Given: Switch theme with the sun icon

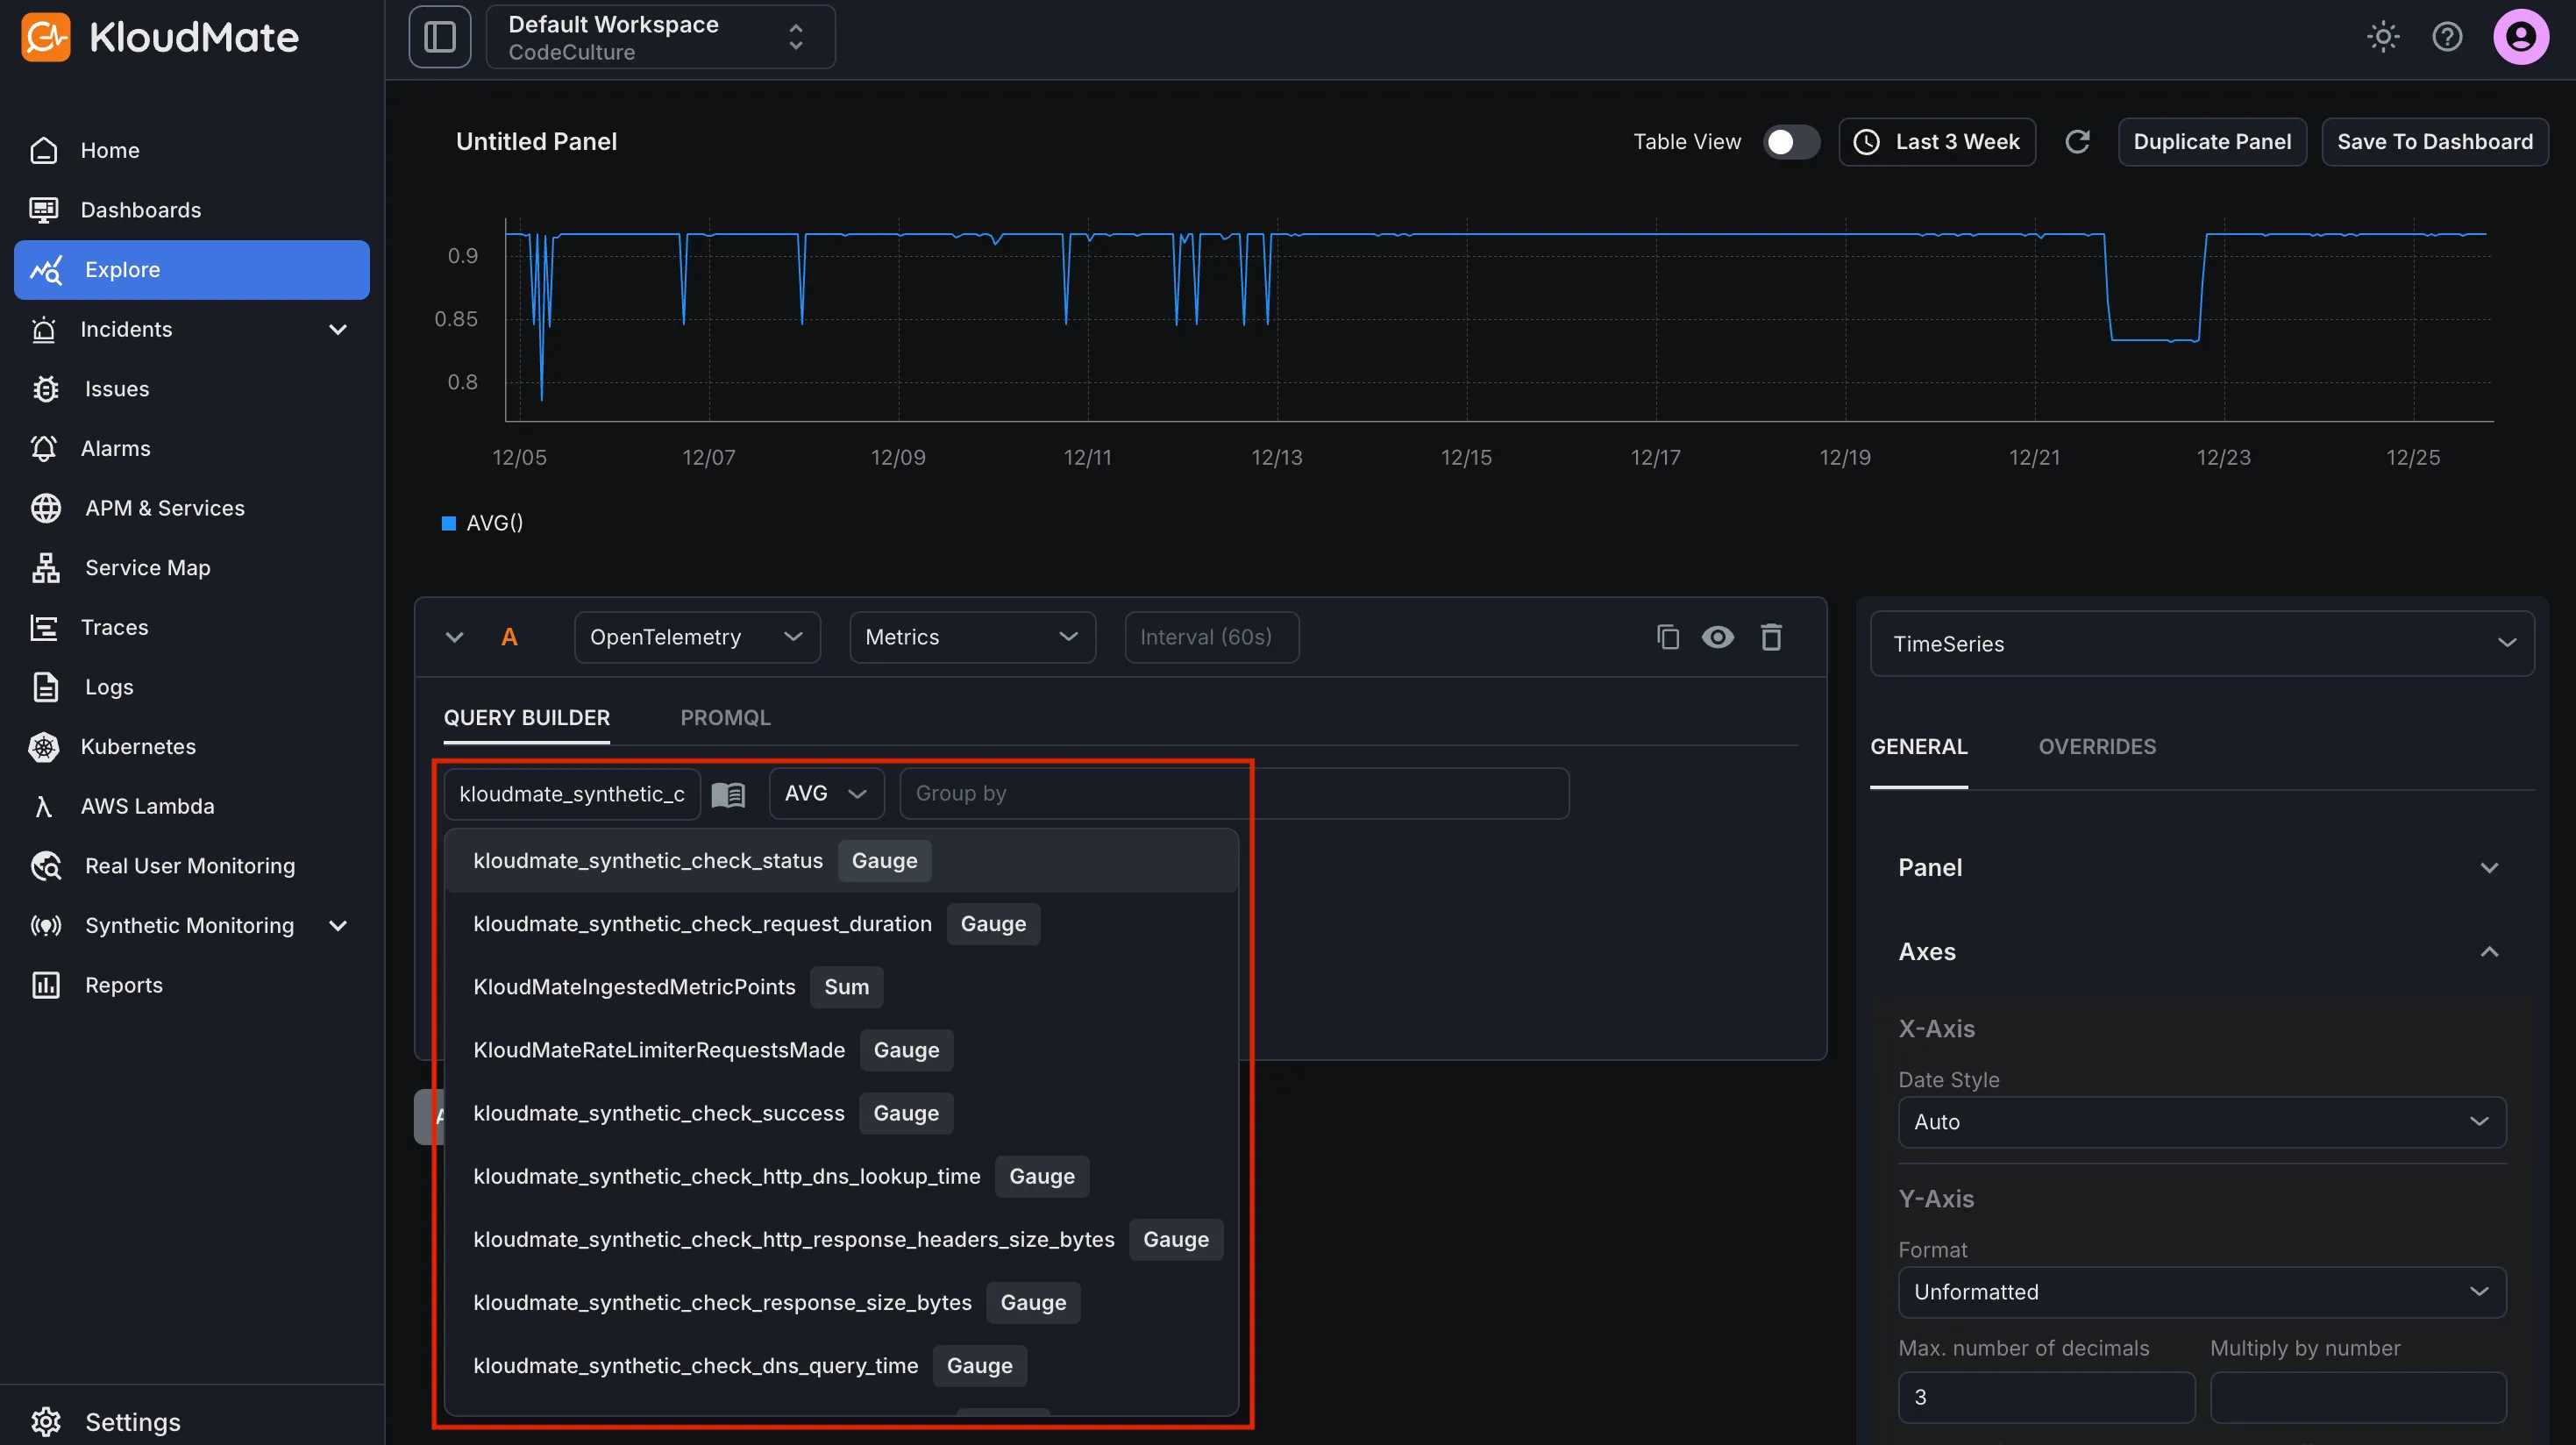Looking at the screenshot, I should [2383, 37].
